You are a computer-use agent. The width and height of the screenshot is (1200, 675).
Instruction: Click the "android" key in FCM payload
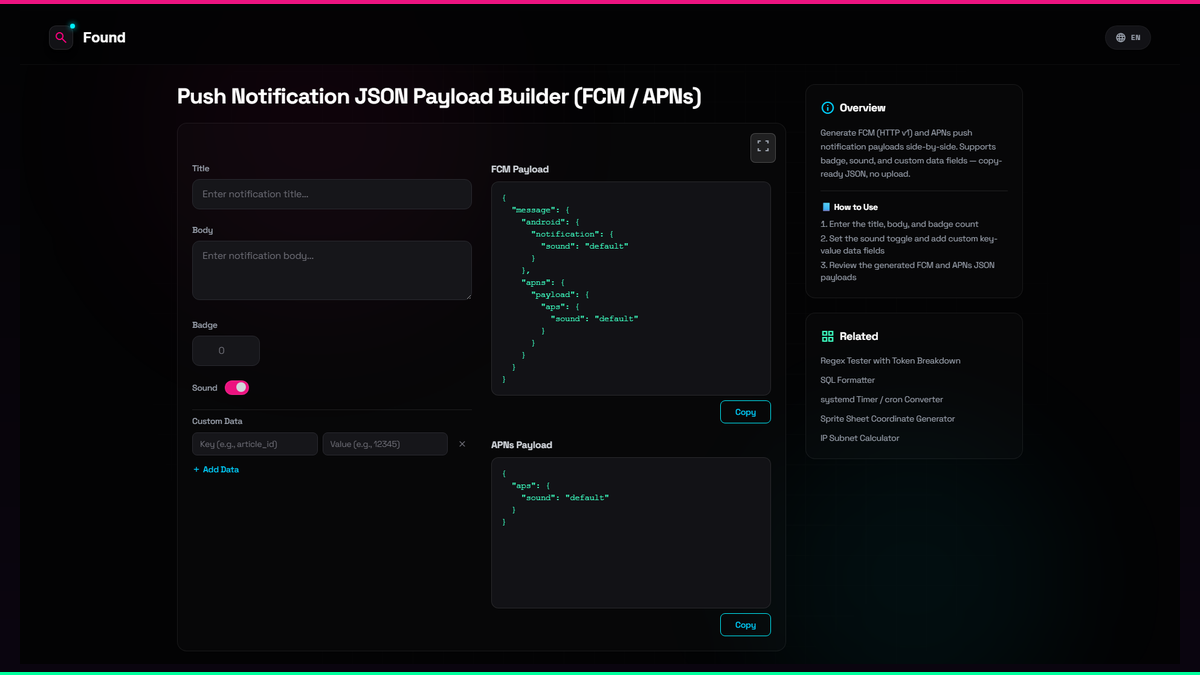(x=543, y=222)
